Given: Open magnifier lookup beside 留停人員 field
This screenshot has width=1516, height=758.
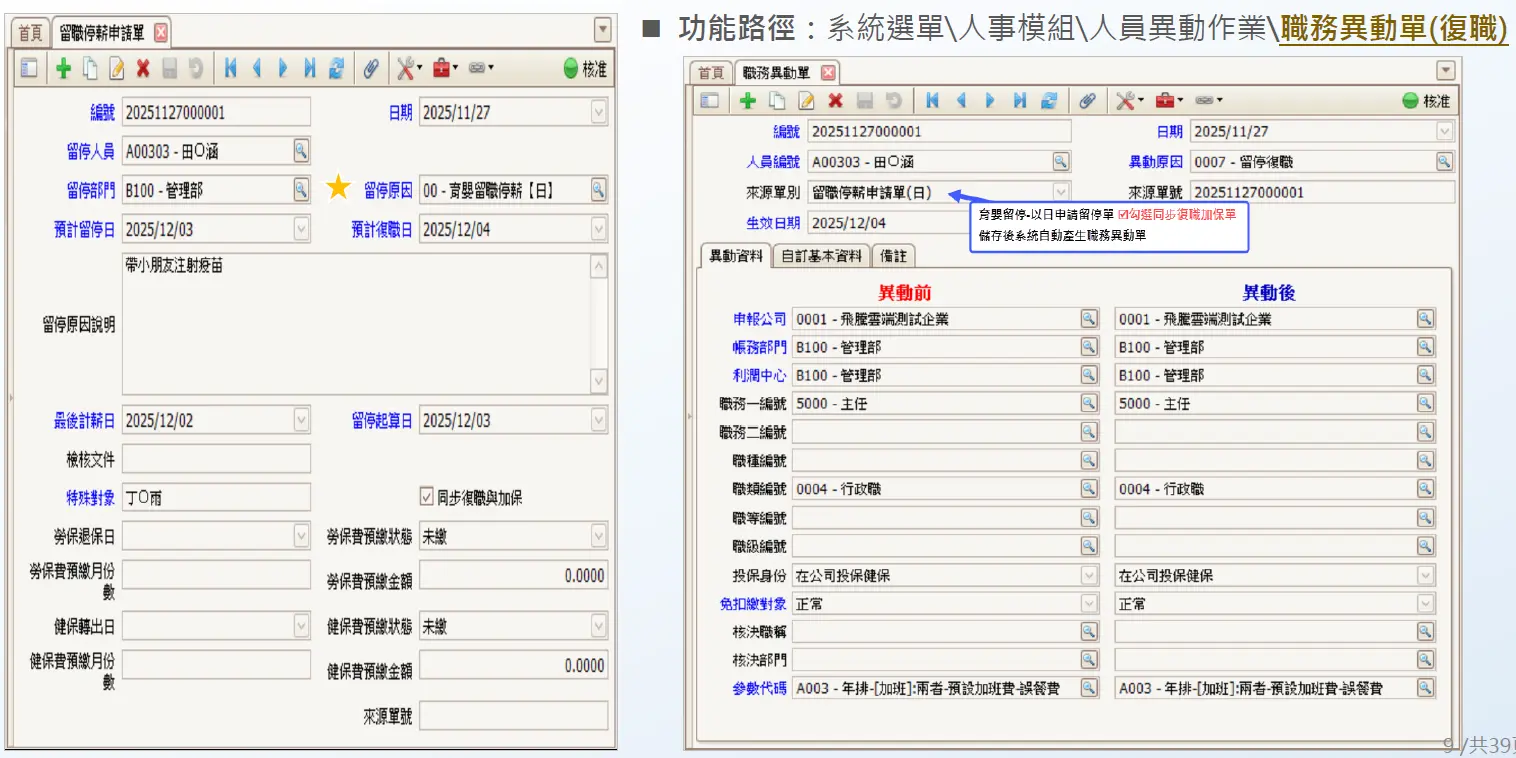Looking at the screenshot, I should pyautogui.click(x=300, y=151).
